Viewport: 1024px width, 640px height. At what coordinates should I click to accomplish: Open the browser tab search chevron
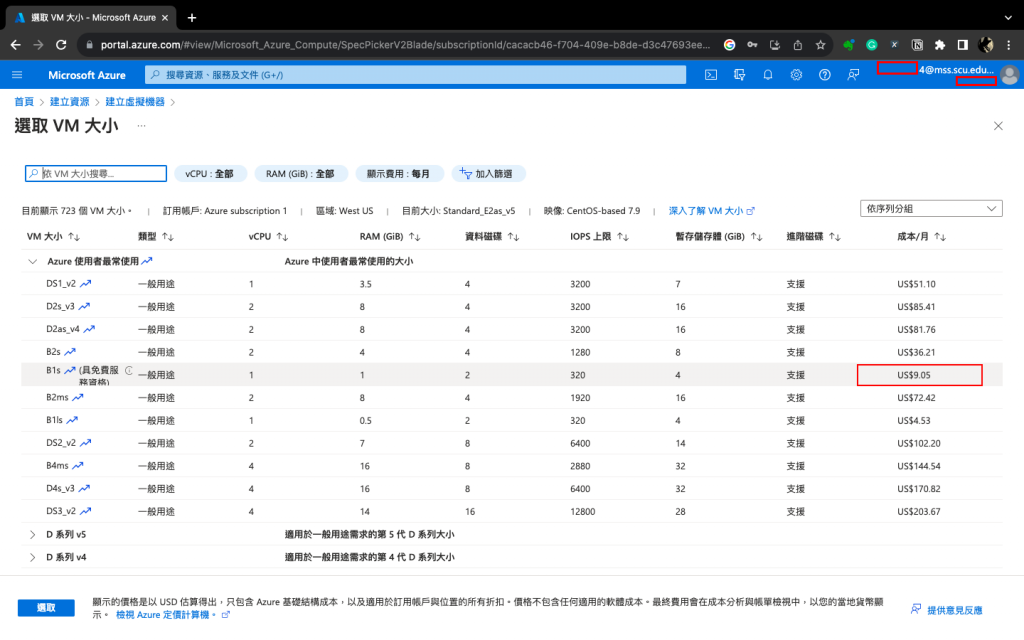pyautogui.click(x=1008, y=18)
